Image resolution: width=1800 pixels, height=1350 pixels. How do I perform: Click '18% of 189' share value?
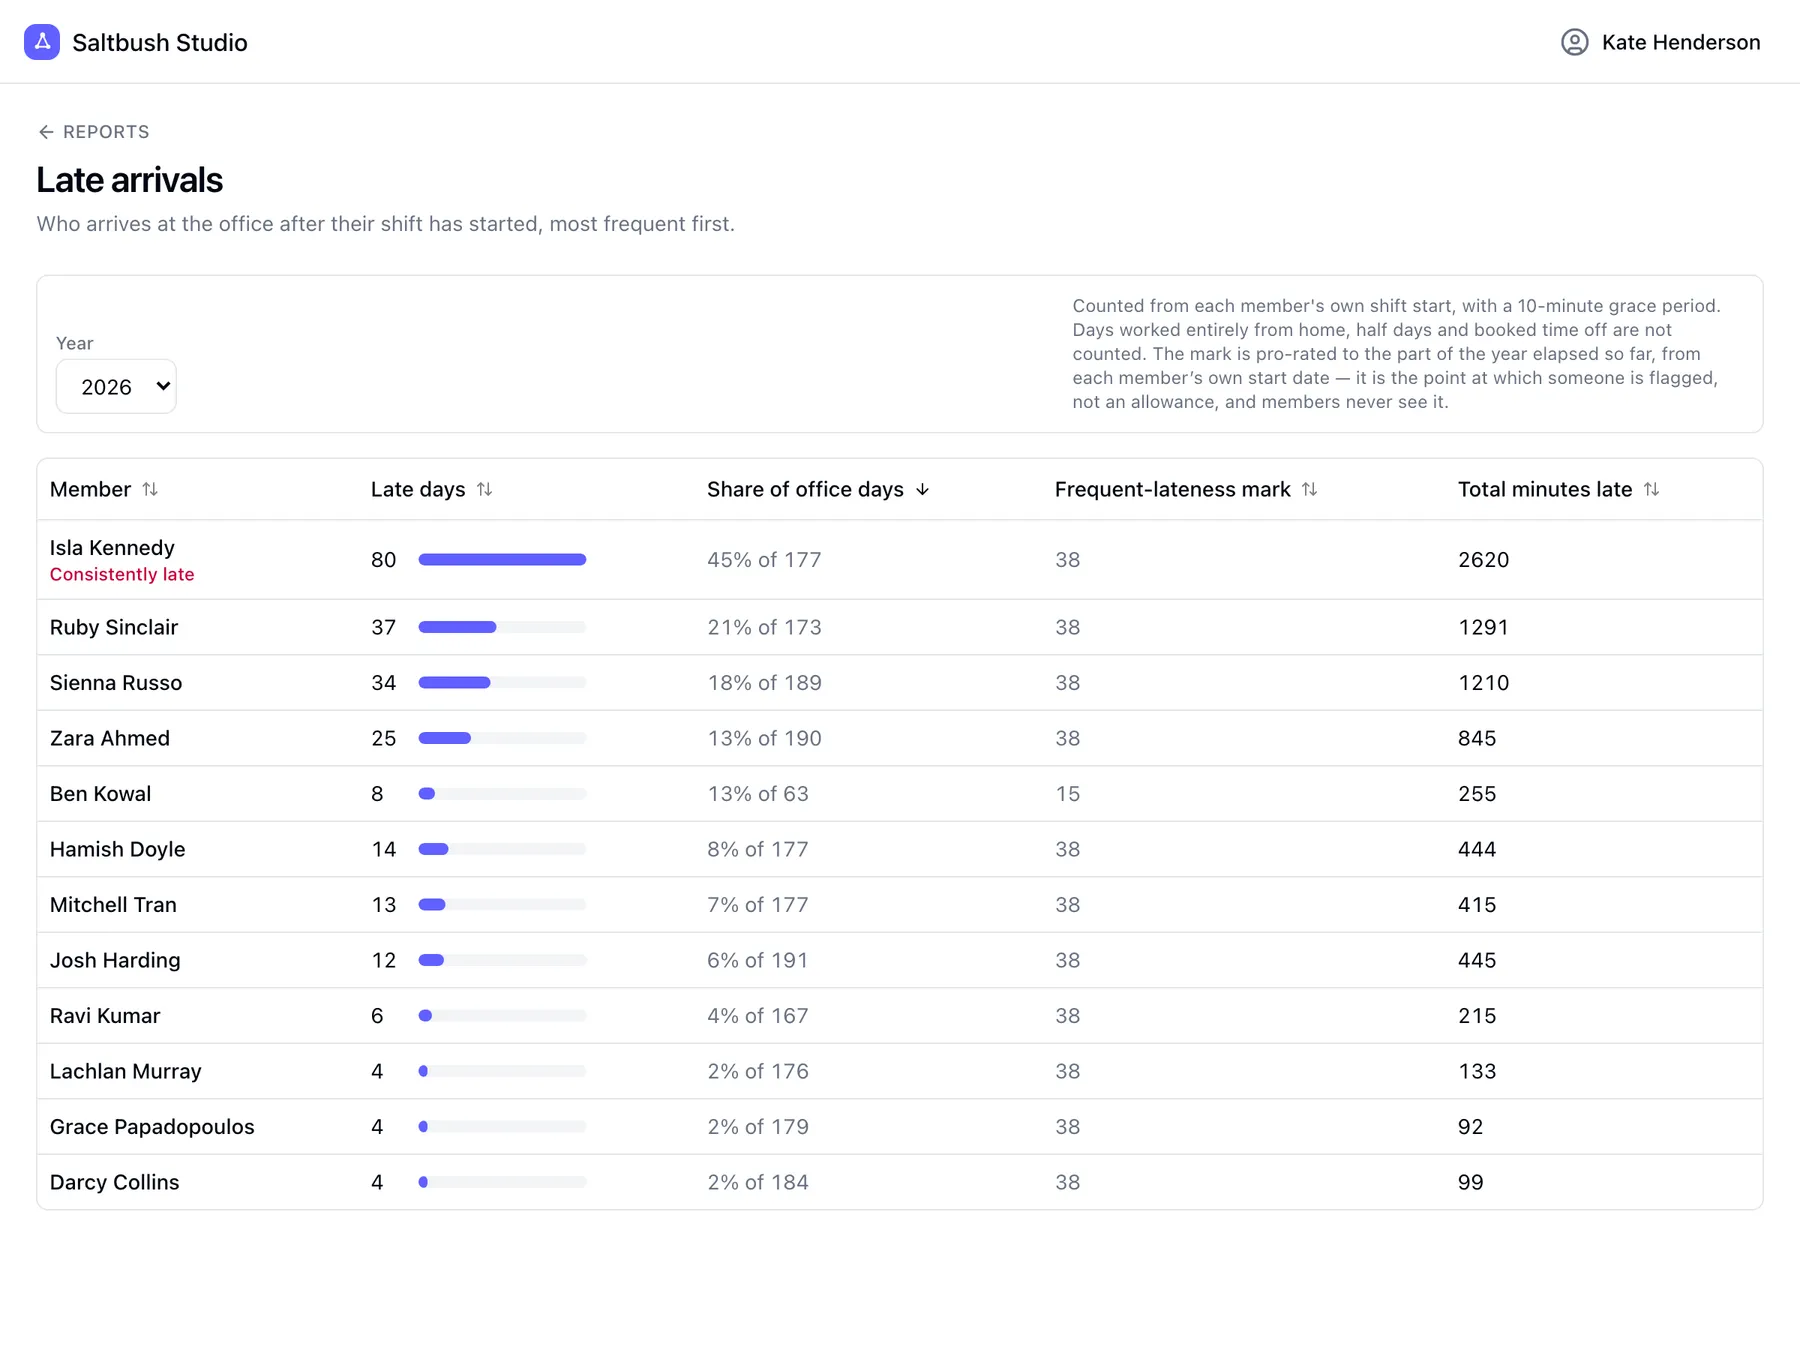point(764,683)
